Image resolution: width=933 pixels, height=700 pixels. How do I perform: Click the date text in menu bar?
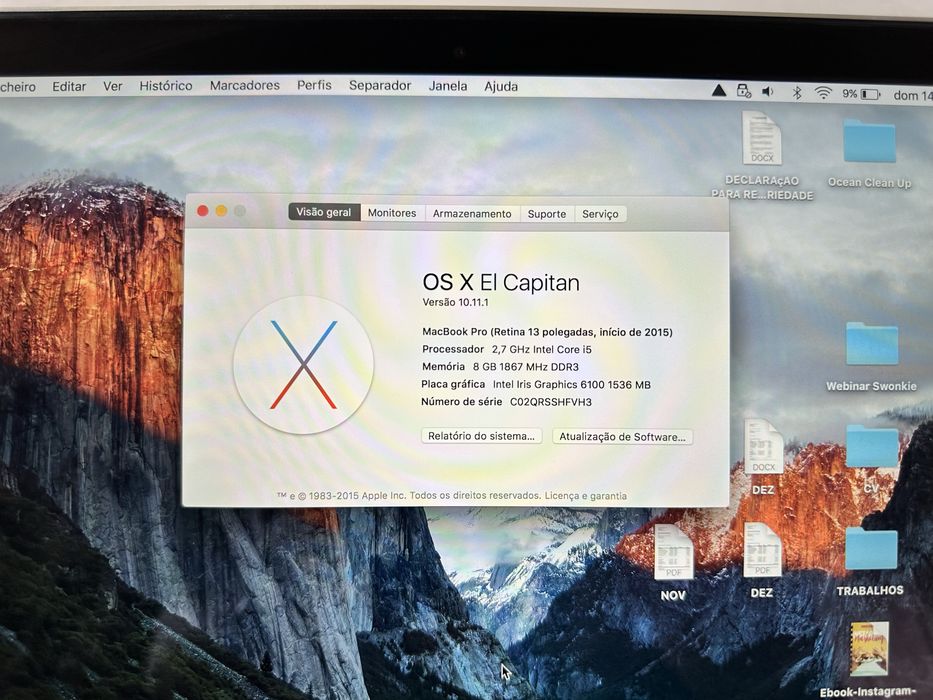pos(913,95)
